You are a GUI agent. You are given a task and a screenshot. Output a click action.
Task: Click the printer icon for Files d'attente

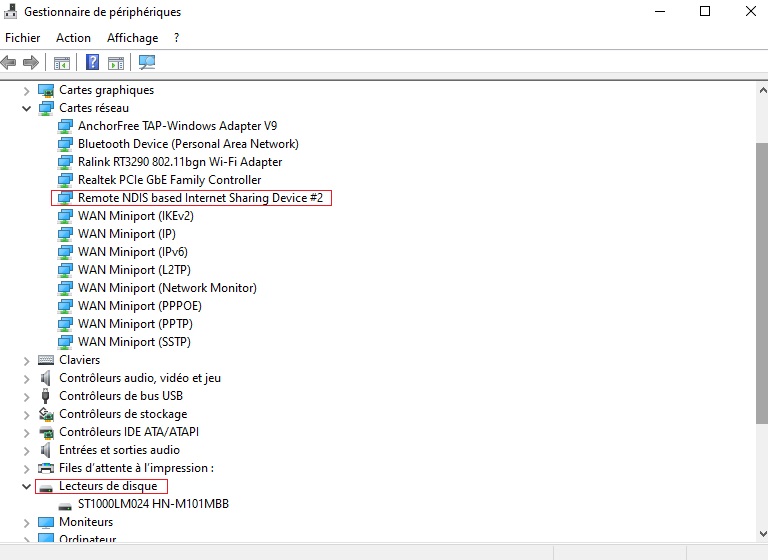coord(46,468)
